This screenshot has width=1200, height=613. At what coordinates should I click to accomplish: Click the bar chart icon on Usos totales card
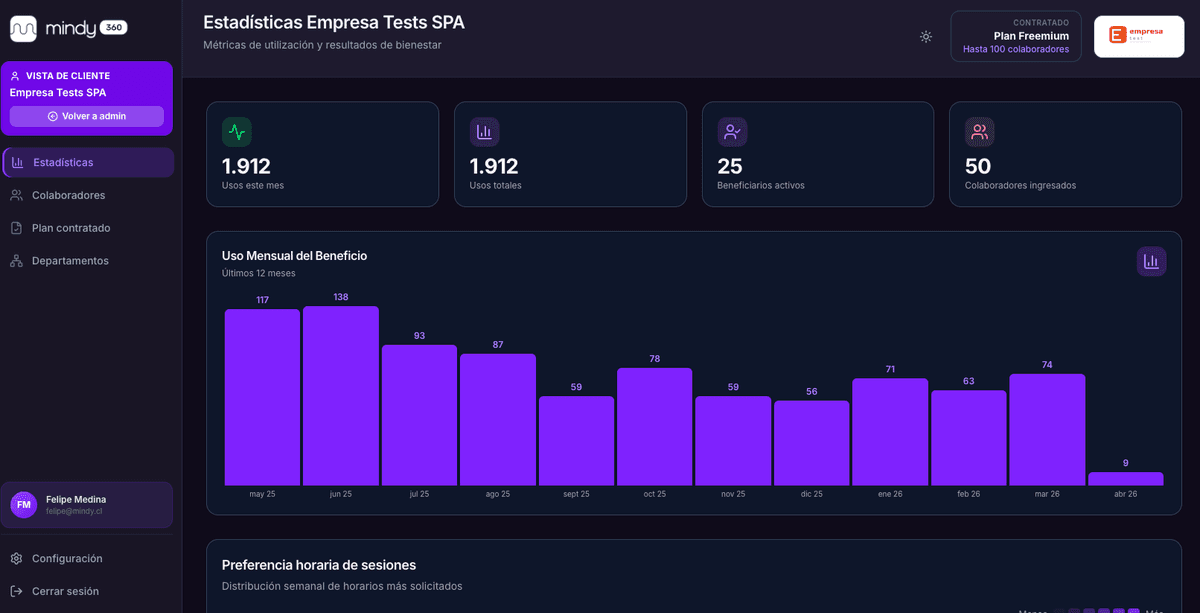(484, 131)
